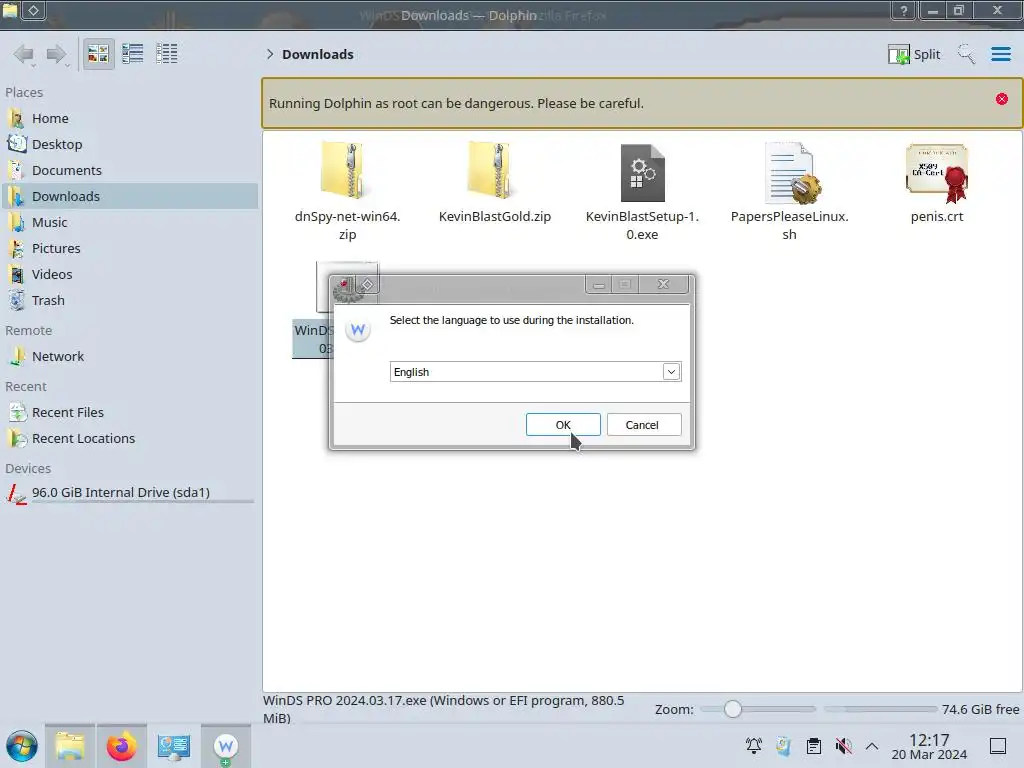Select KevinBlastSetup-1.0.exe icon
Screen dimensions: 1024x768
point(643,172)
